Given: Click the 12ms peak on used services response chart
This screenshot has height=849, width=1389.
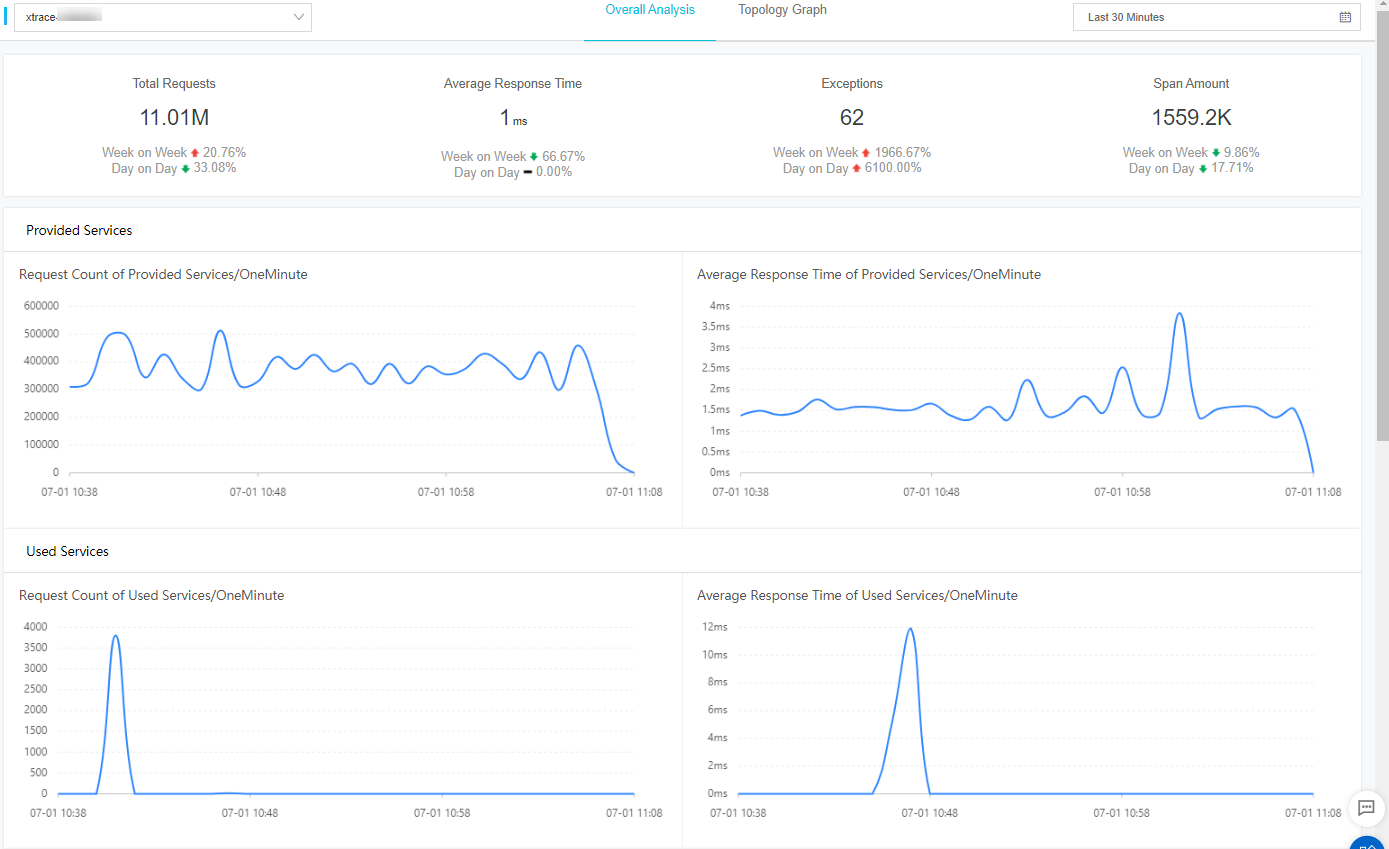Looking at the screenshot, I should click(x=910, y=629).
